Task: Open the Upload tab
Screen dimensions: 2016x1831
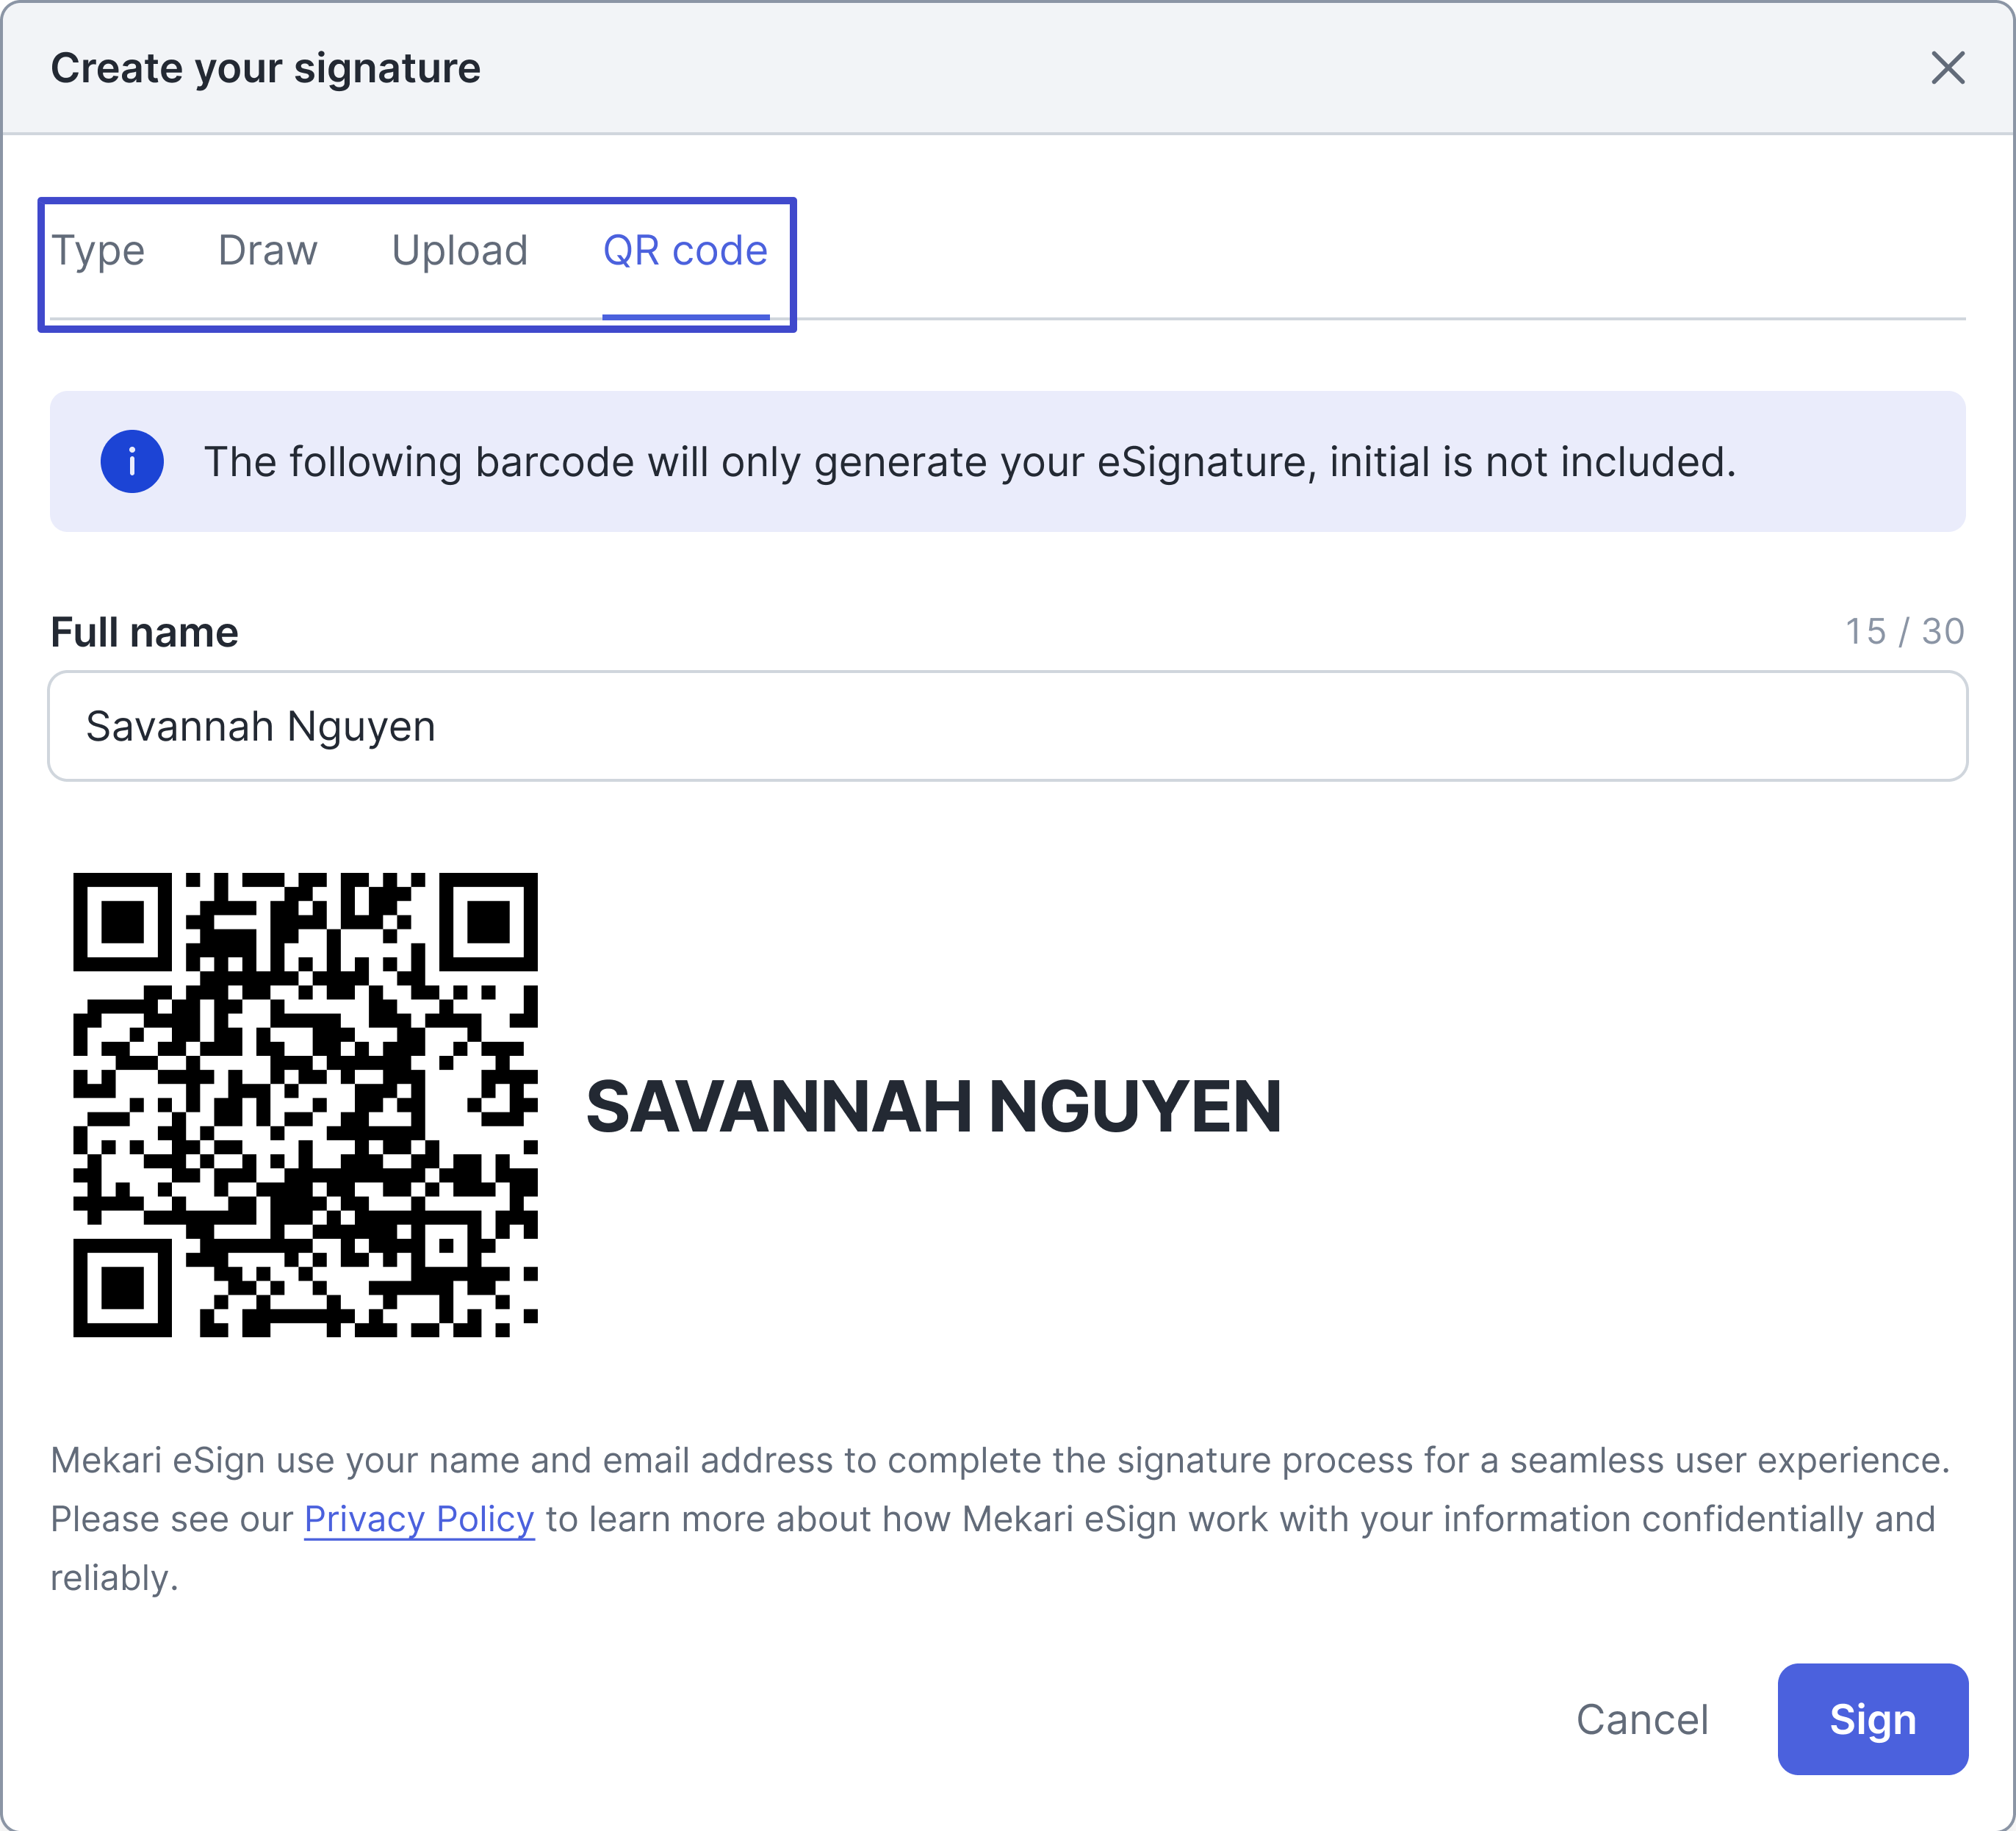Action: [x=460, y=251]
